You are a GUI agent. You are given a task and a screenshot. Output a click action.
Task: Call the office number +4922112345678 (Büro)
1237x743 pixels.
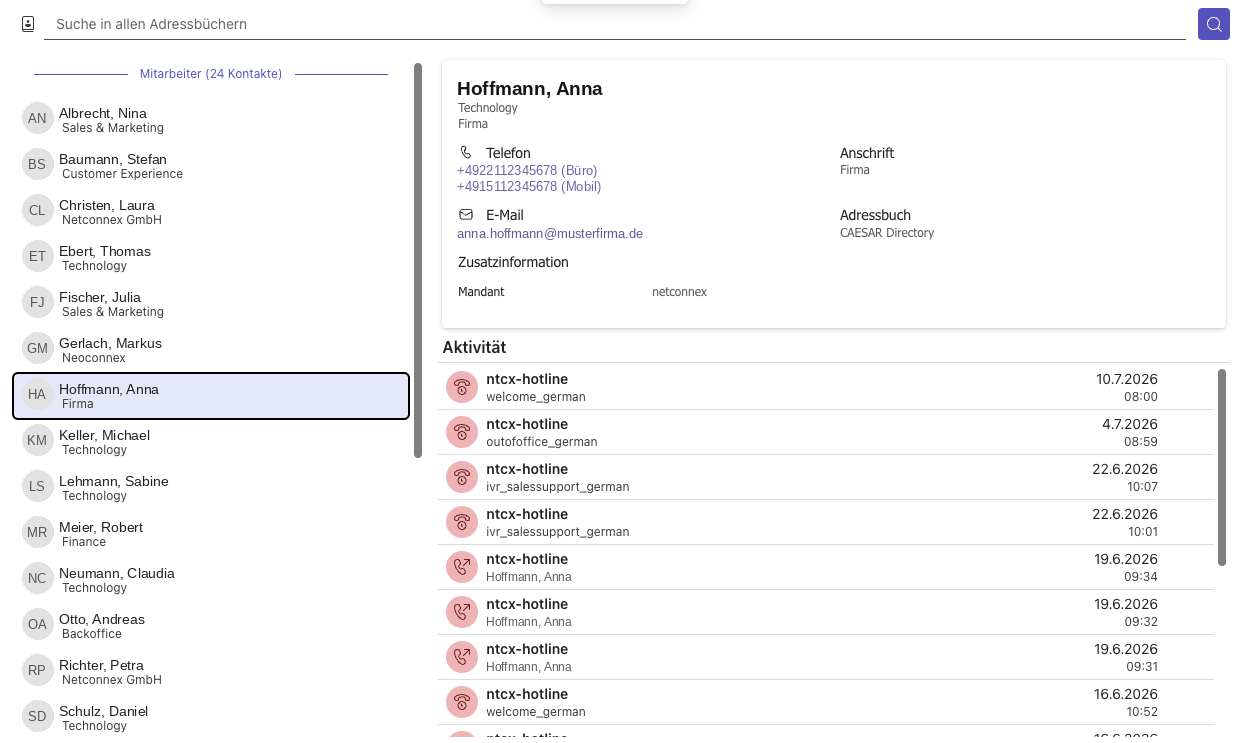point(527,171)
